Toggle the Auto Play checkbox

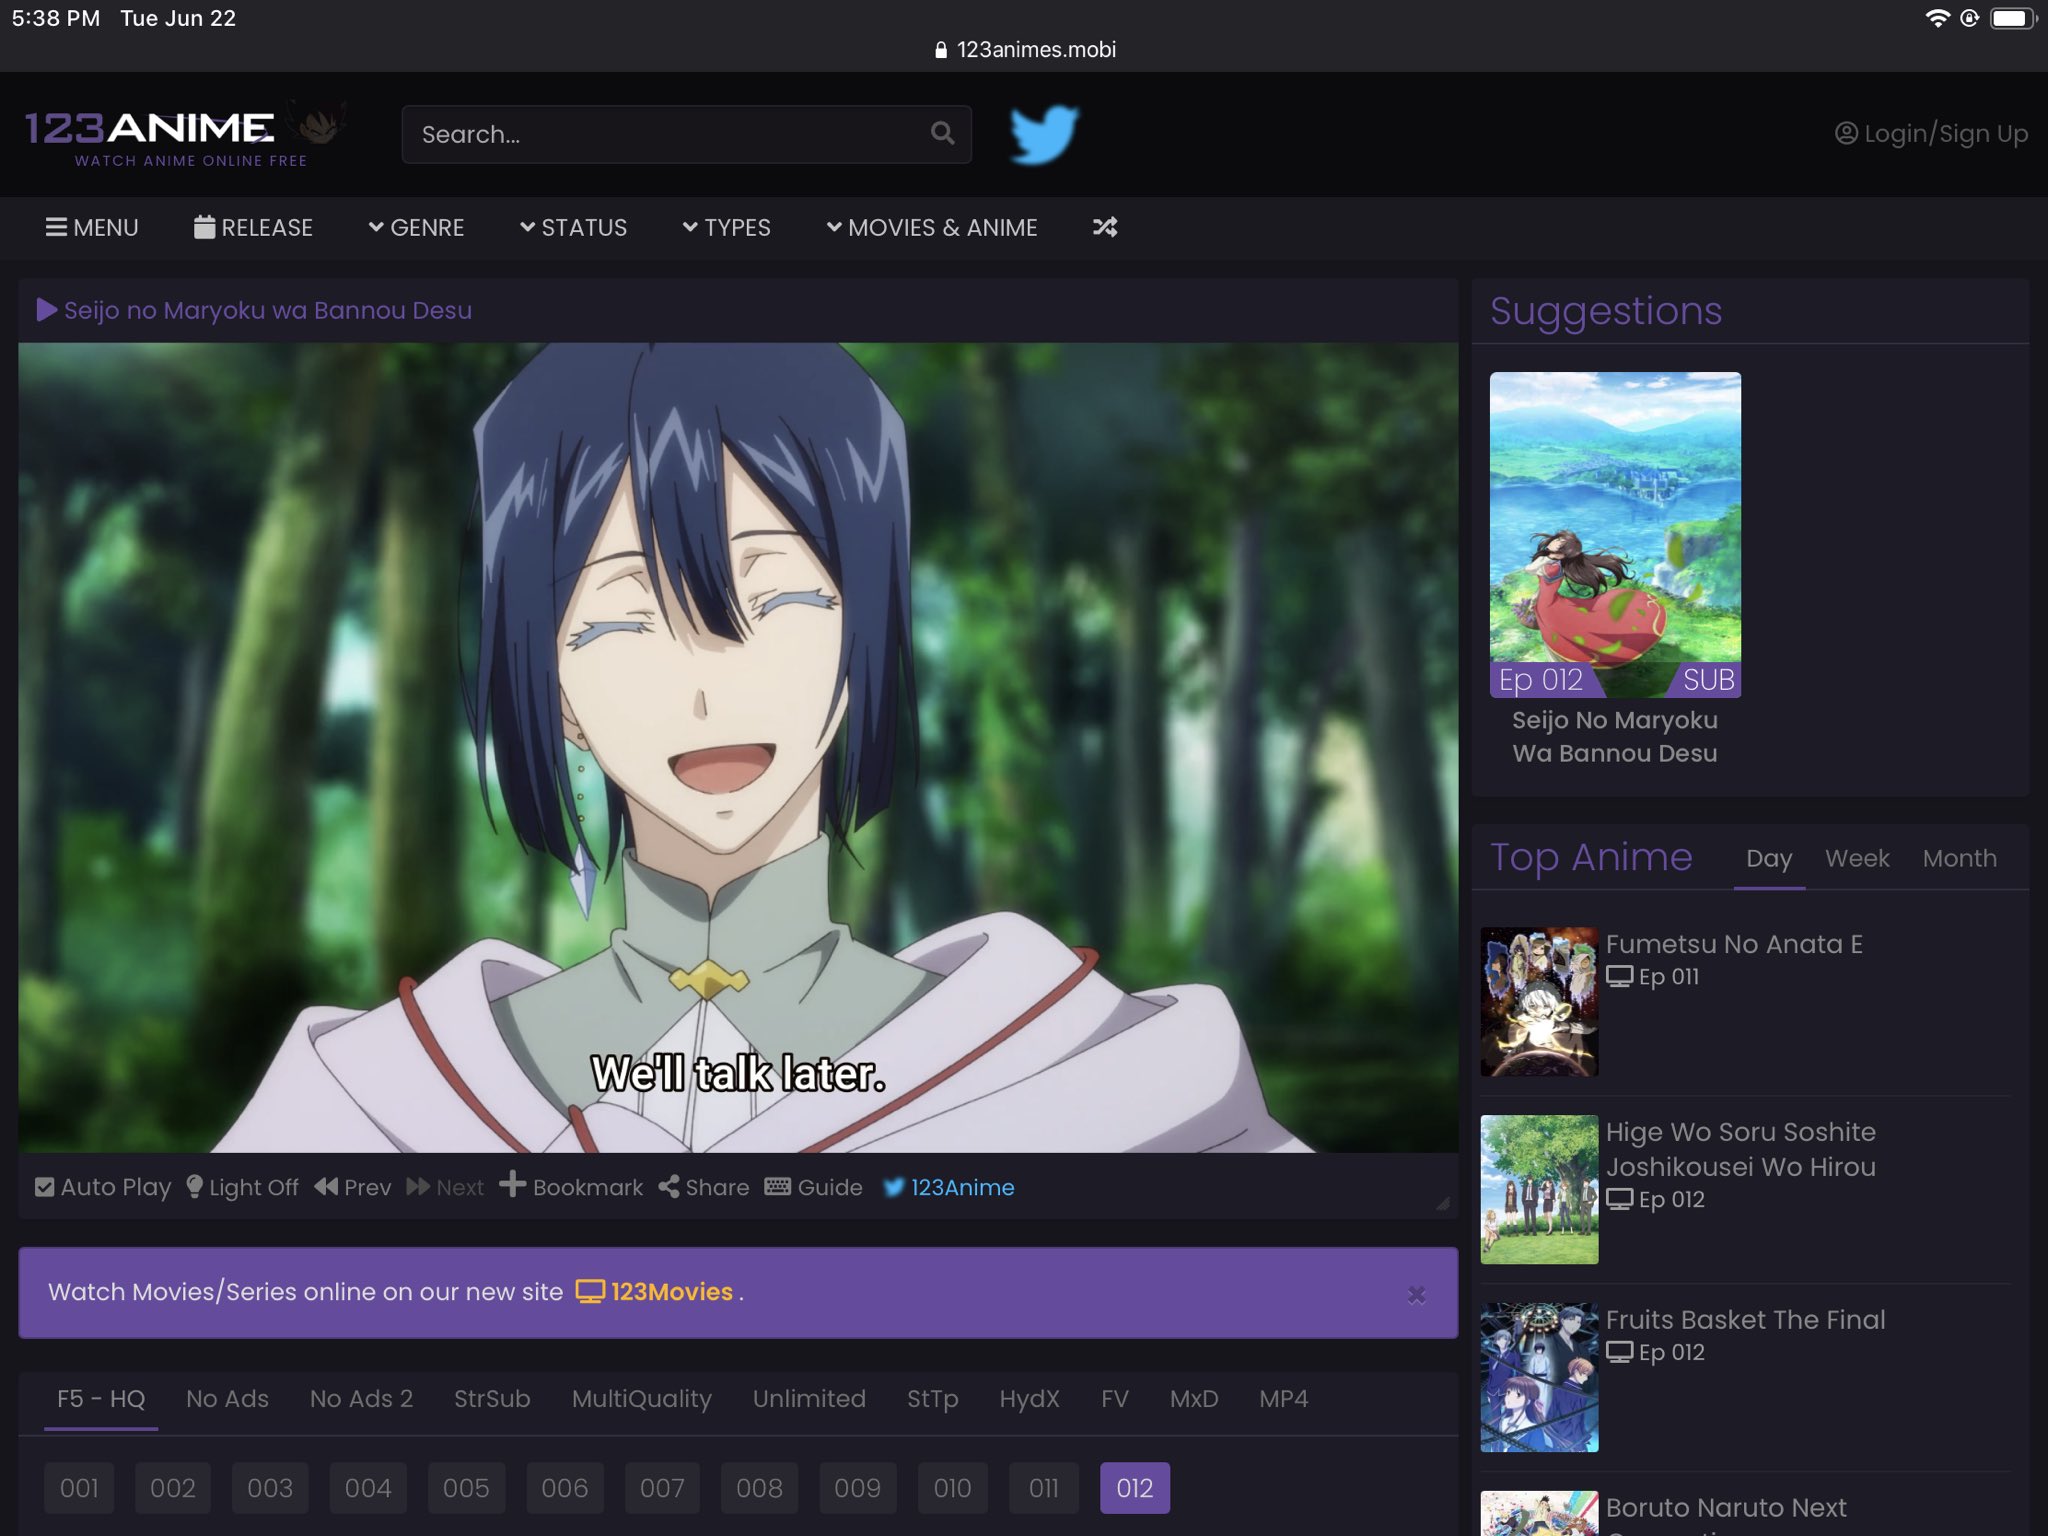103,1187
